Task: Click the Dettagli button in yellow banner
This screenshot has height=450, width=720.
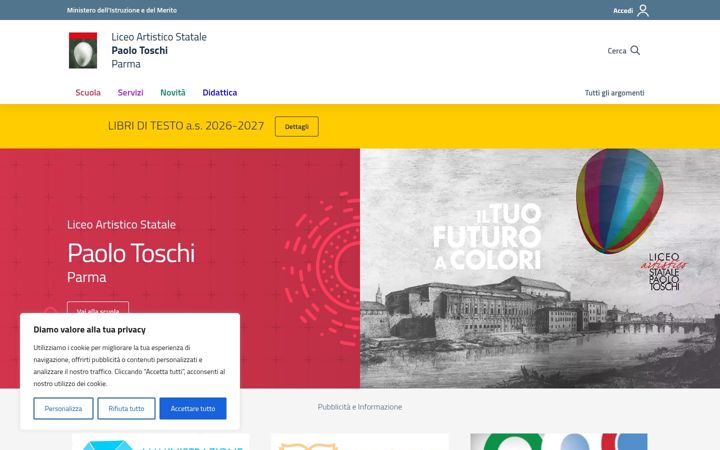Action: click(297, 127)
